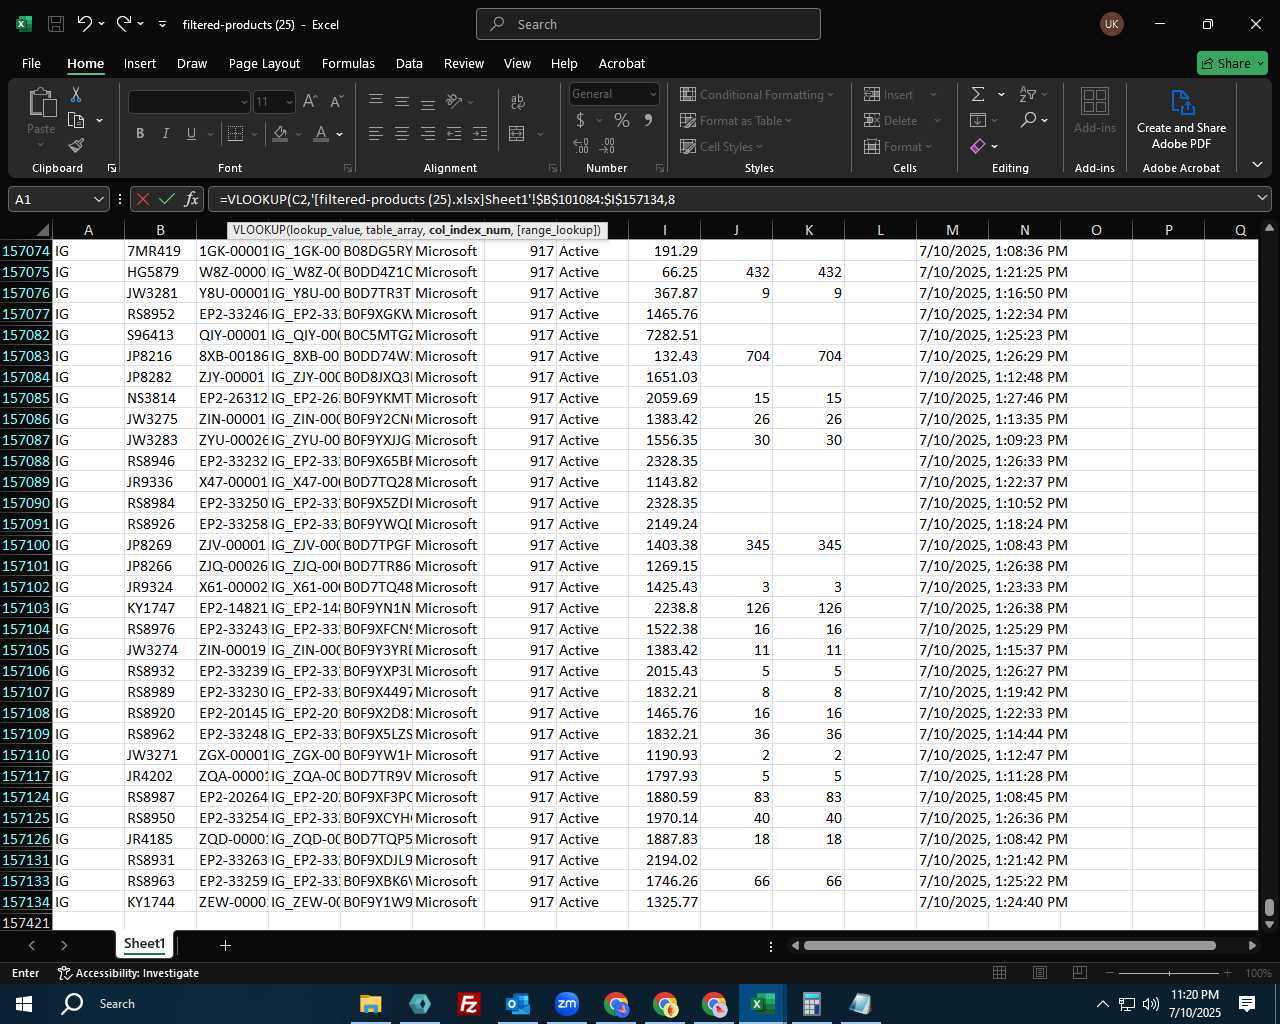Collapse the ribbon with chevron

tap(1257, 165)
